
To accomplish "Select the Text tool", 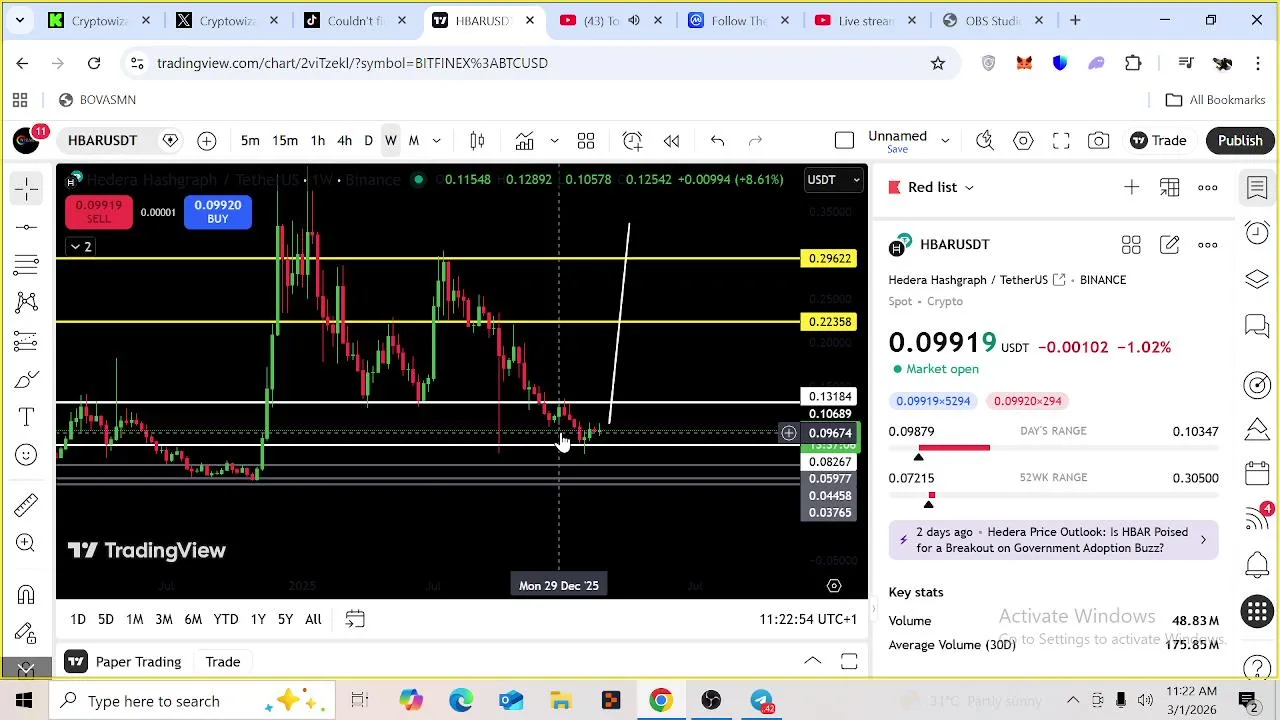I will (x=27, y=417).
